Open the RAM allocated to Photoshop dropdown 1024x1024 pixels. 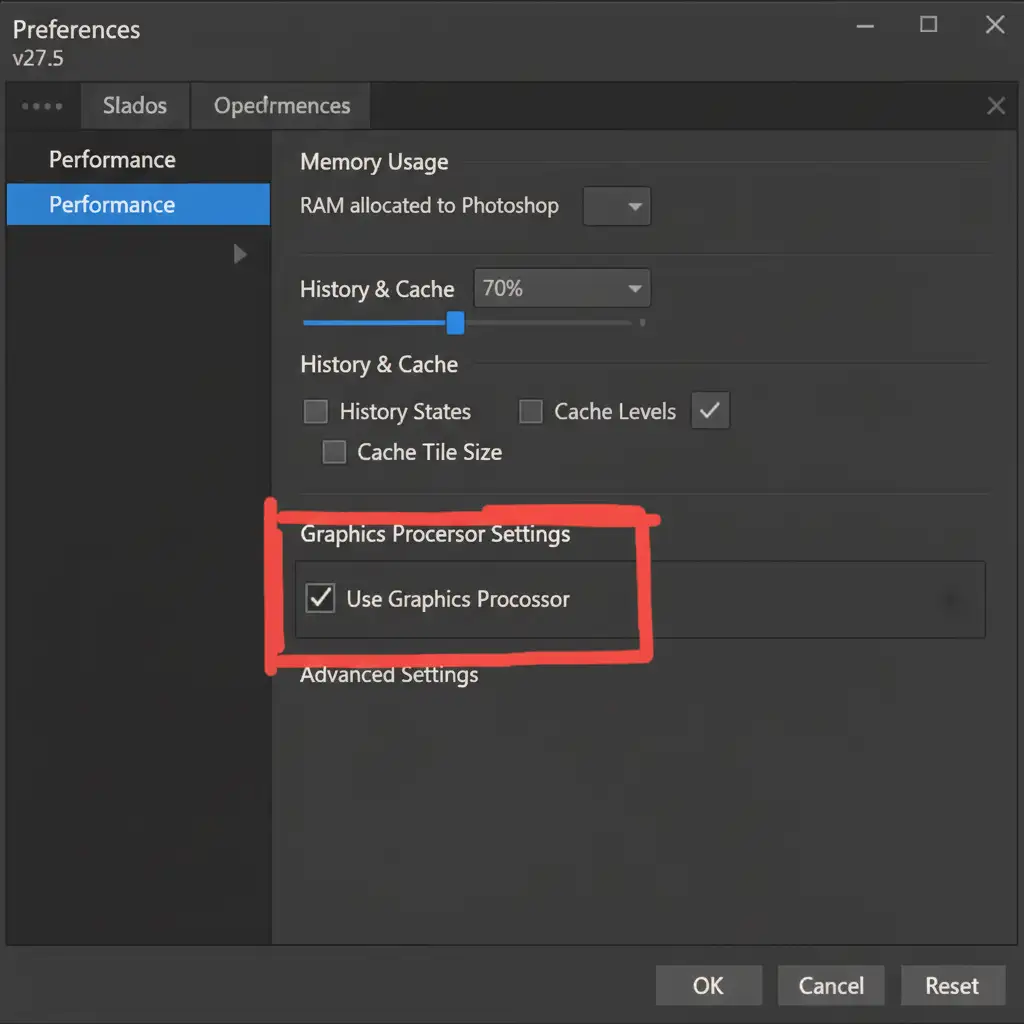[x=617, y=207]
